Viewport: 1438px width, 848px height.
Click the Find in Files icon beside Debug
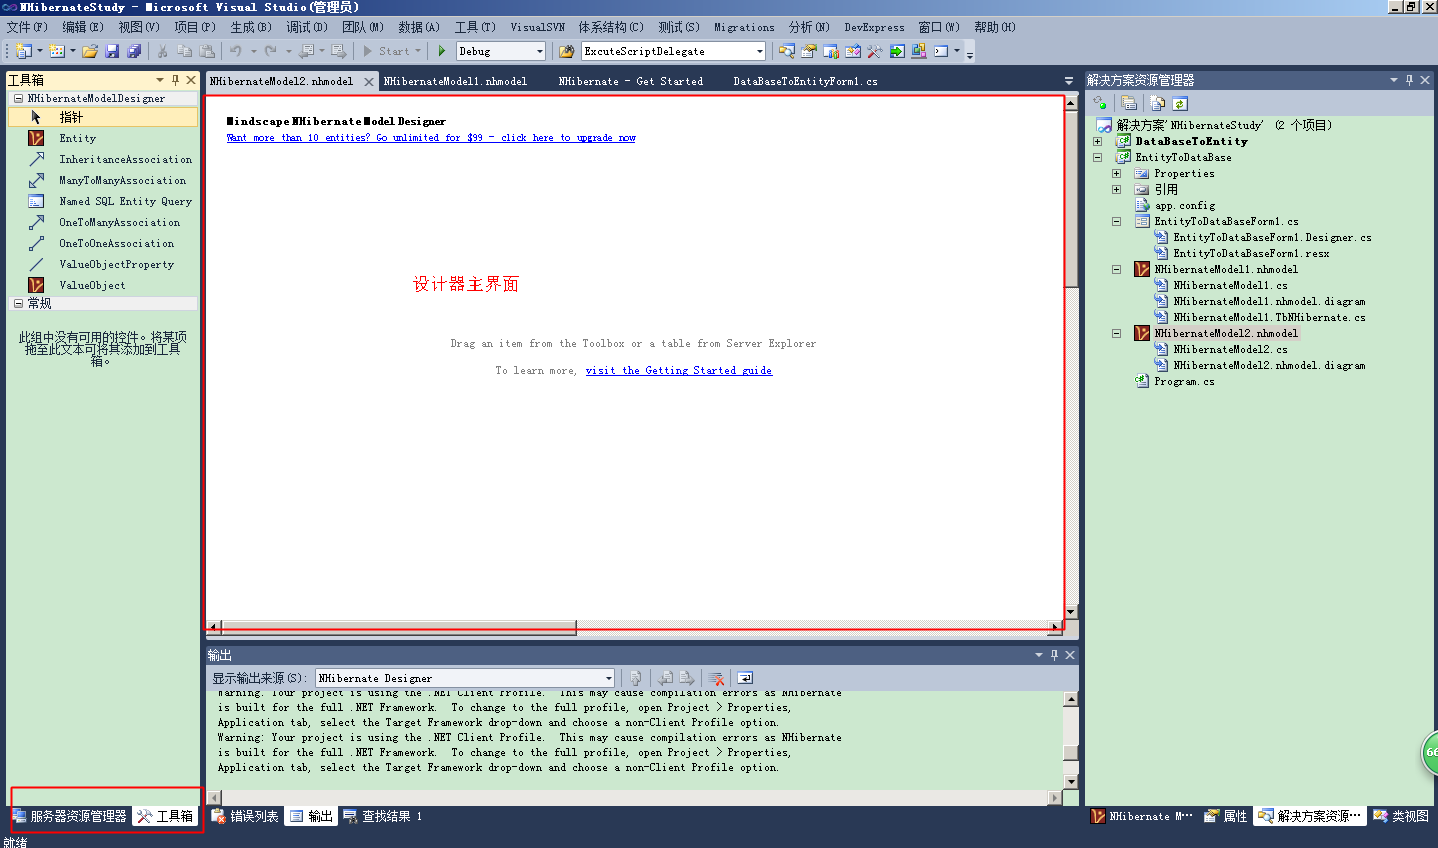click(x=567, y=51)
